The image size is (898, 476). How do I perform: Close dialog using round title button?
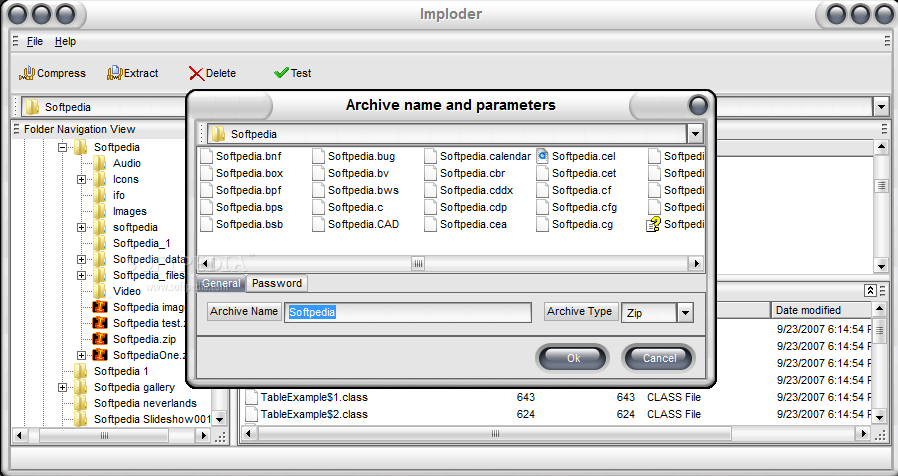698,105
